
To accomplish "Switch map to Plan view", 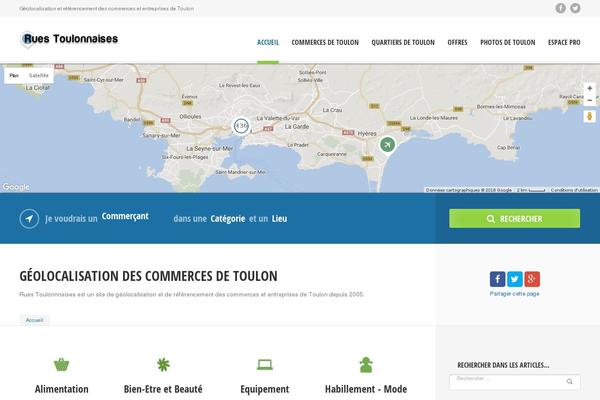I will pos(14,76).
